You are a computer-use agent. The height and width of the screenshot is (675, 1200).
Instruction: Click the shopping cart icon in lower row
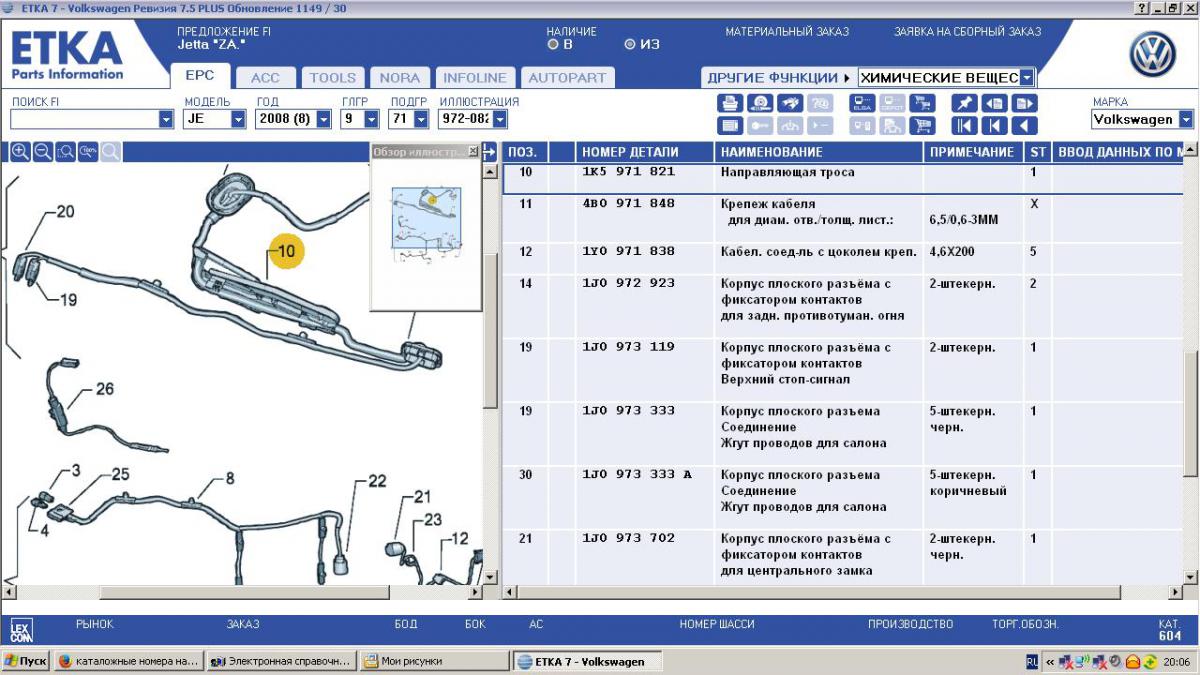pyautogui.click(x=922, y=125)
